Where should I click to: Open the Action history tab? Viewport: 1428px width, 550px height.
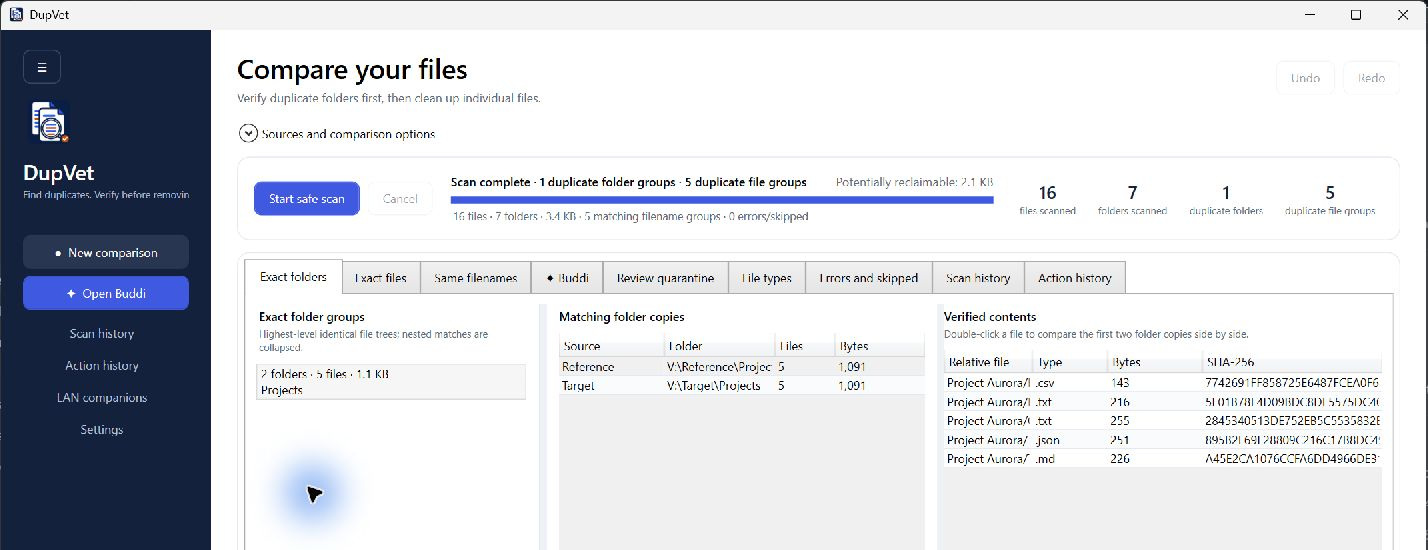click(x=1075, y=278)
